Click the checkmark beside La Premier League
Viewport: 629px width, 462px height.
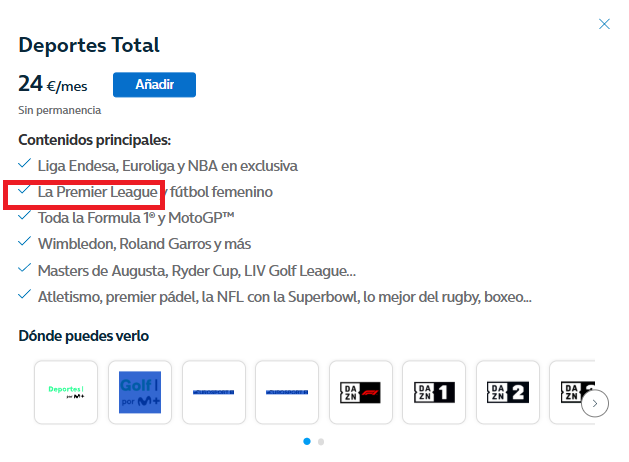[24, 190]
